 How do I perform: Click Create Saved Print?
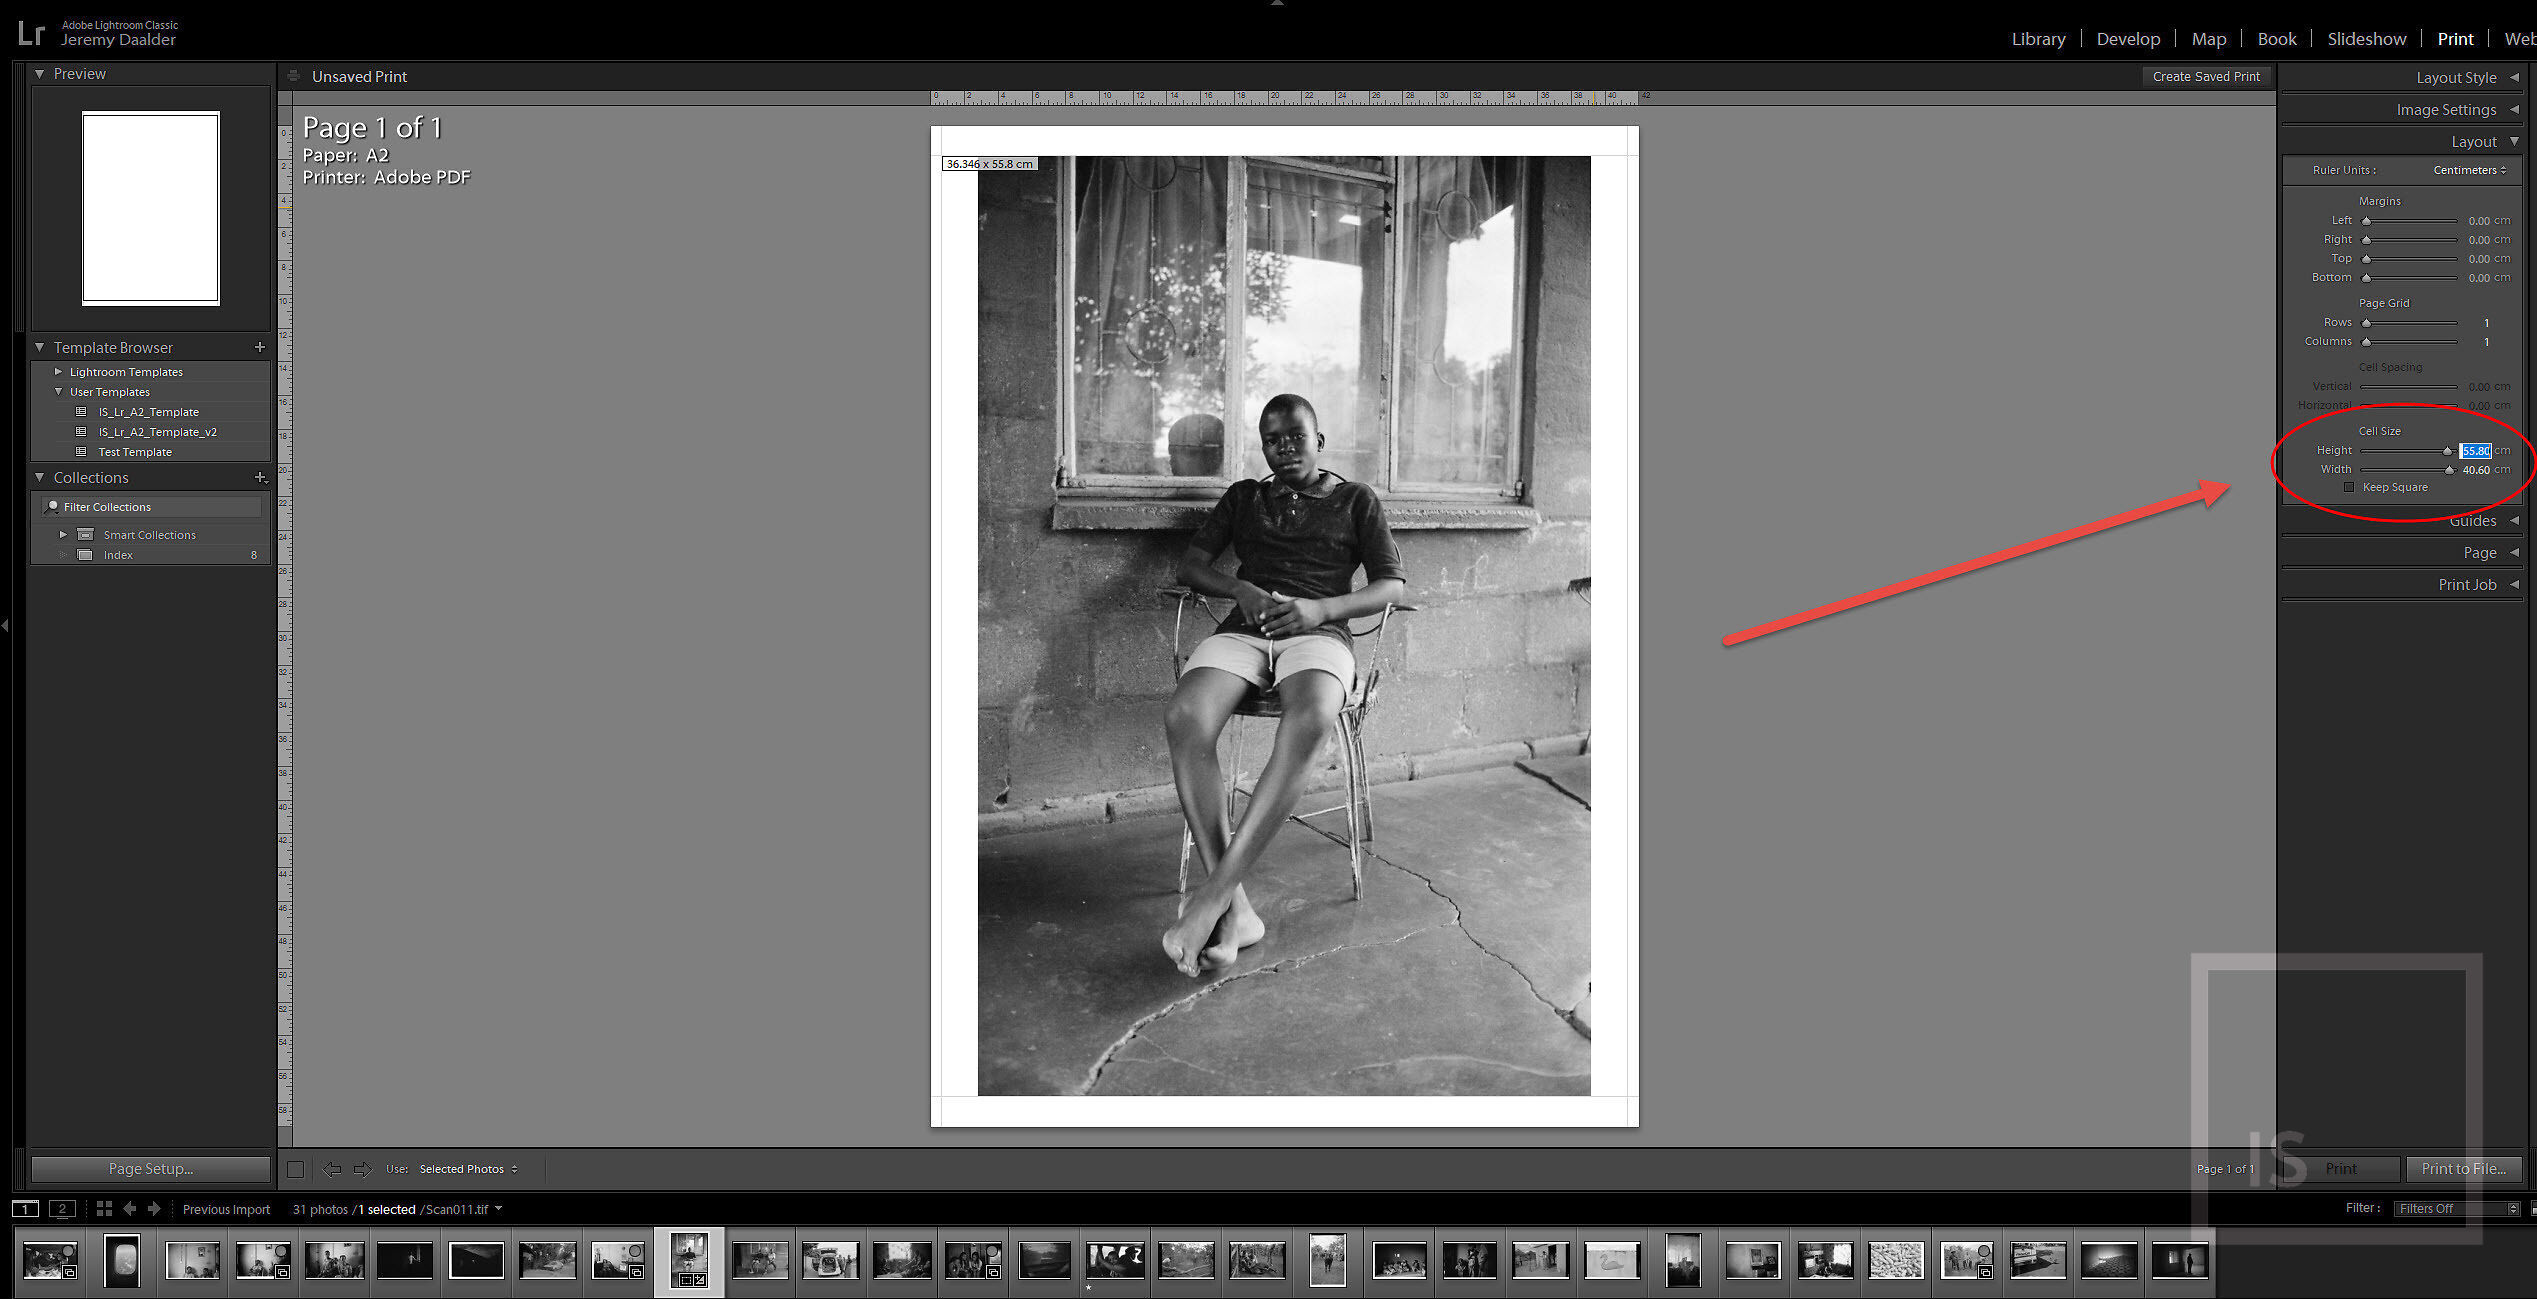pos(2206,76)
